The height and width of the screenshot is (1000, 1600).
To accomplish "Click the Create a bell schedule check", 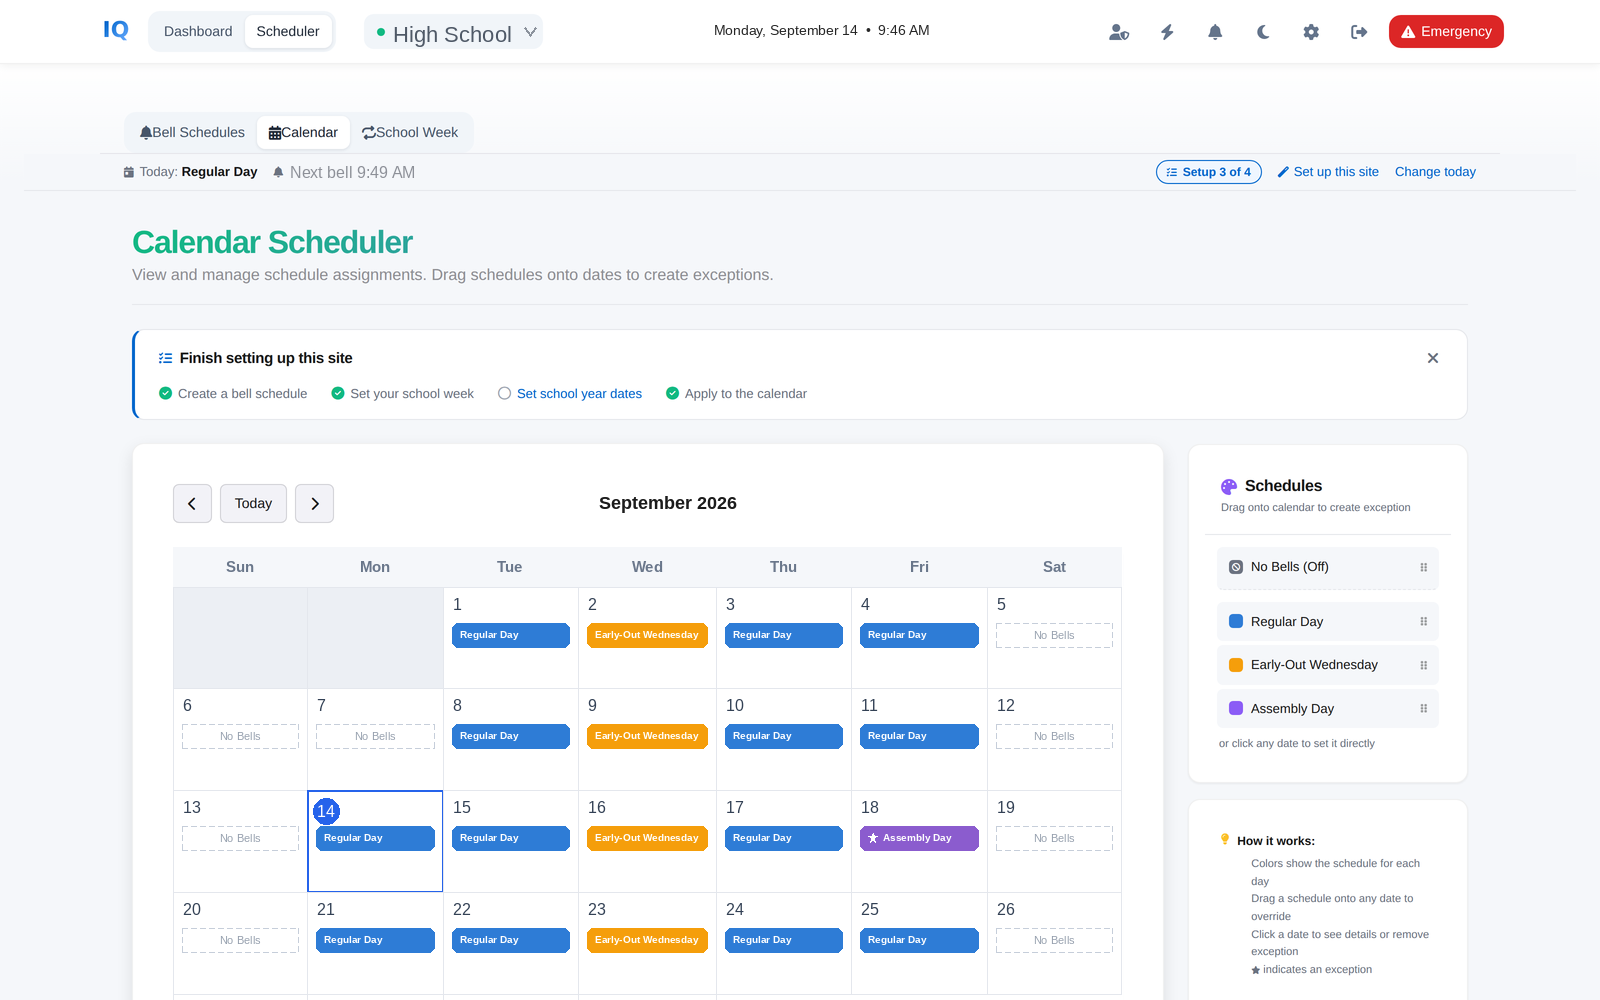I will (166, 393).
